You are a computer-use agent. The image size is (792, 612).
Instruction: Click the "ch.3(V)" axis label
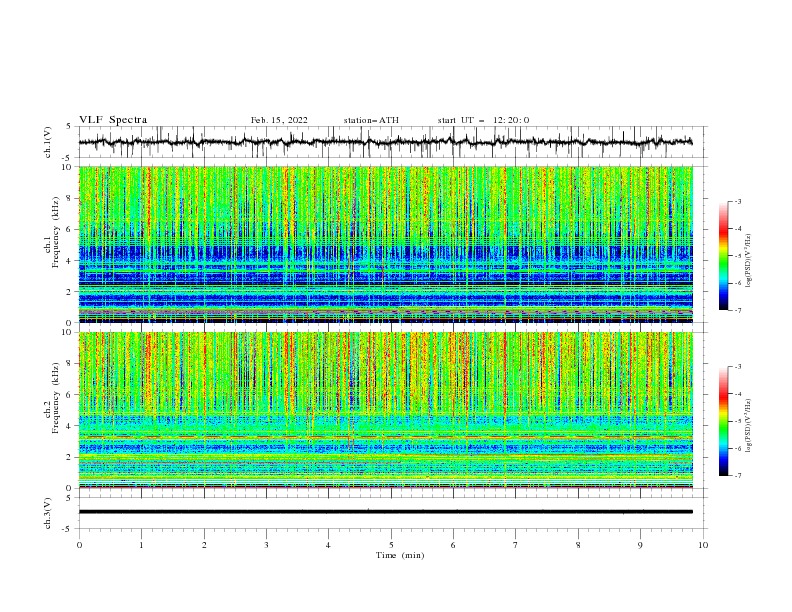tap(47, 513)
